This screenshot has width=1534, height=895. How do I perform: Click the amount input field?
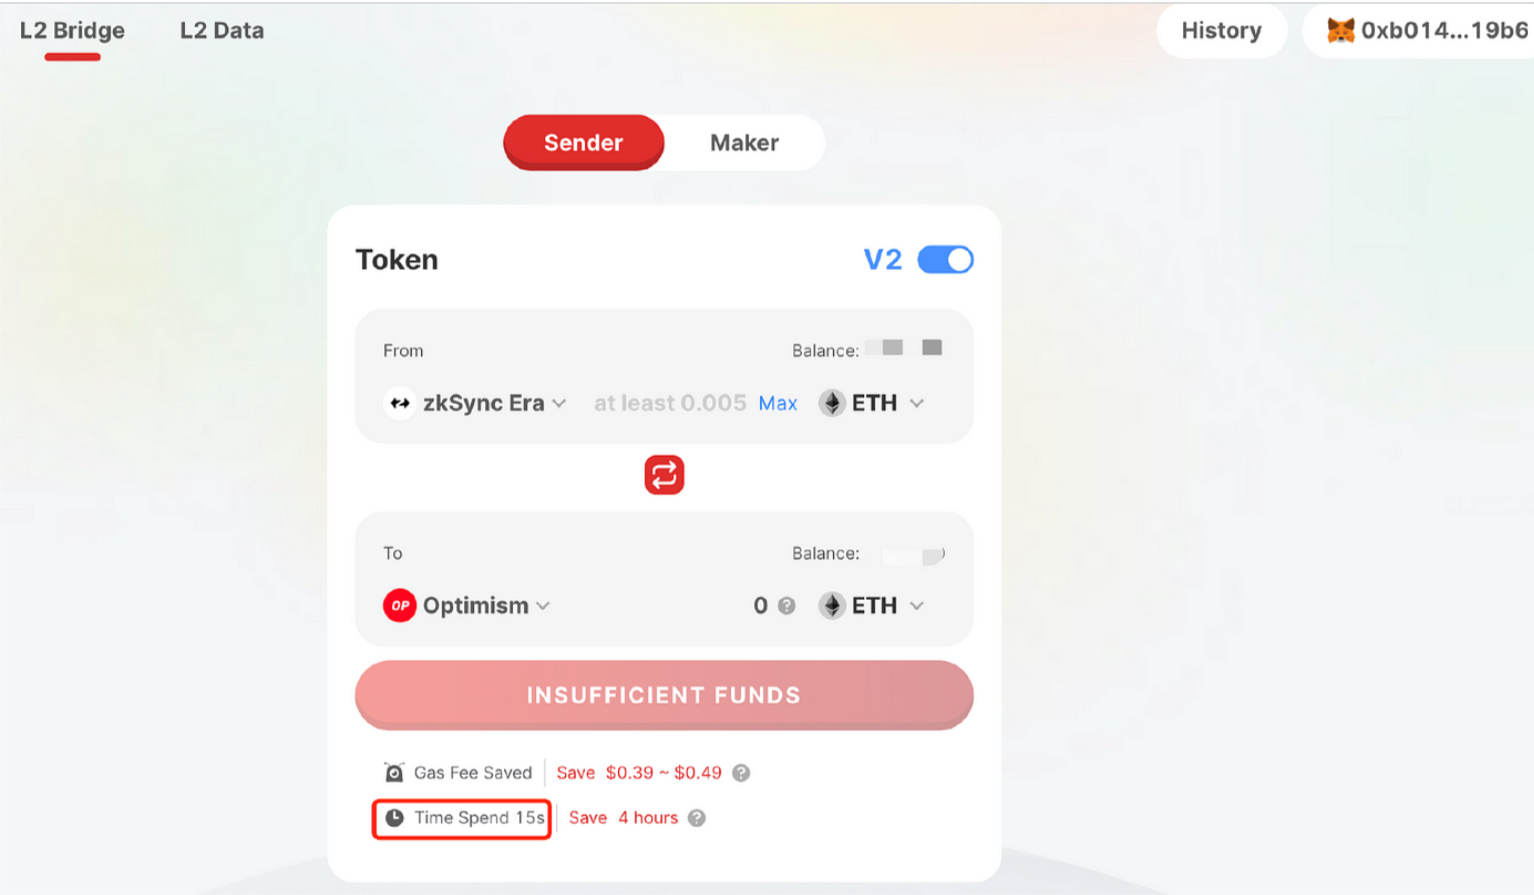669,403
